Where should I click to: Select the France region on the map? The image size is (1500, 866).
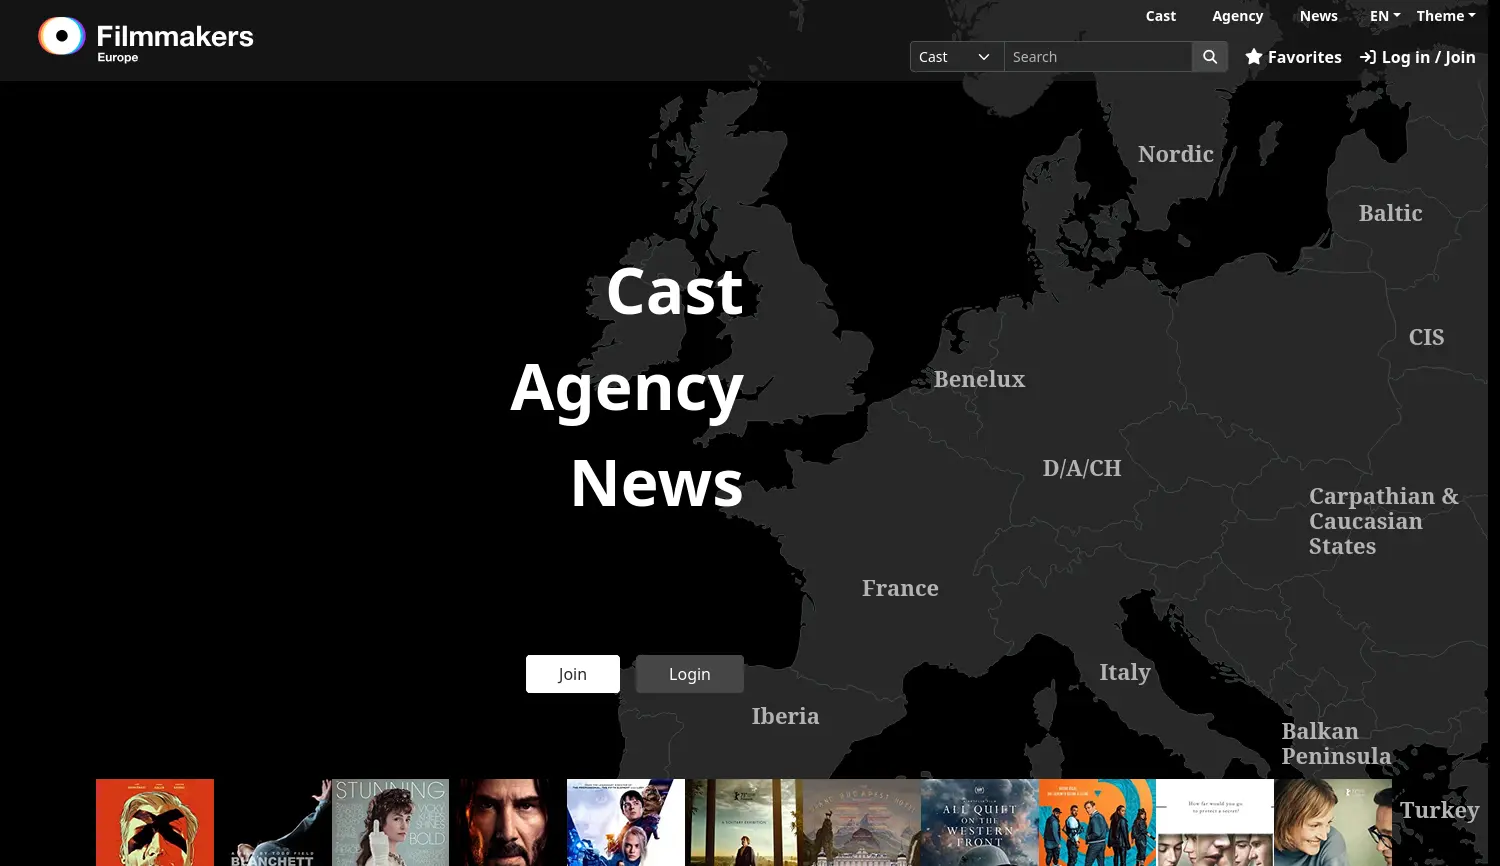click(x=900, y=588)
